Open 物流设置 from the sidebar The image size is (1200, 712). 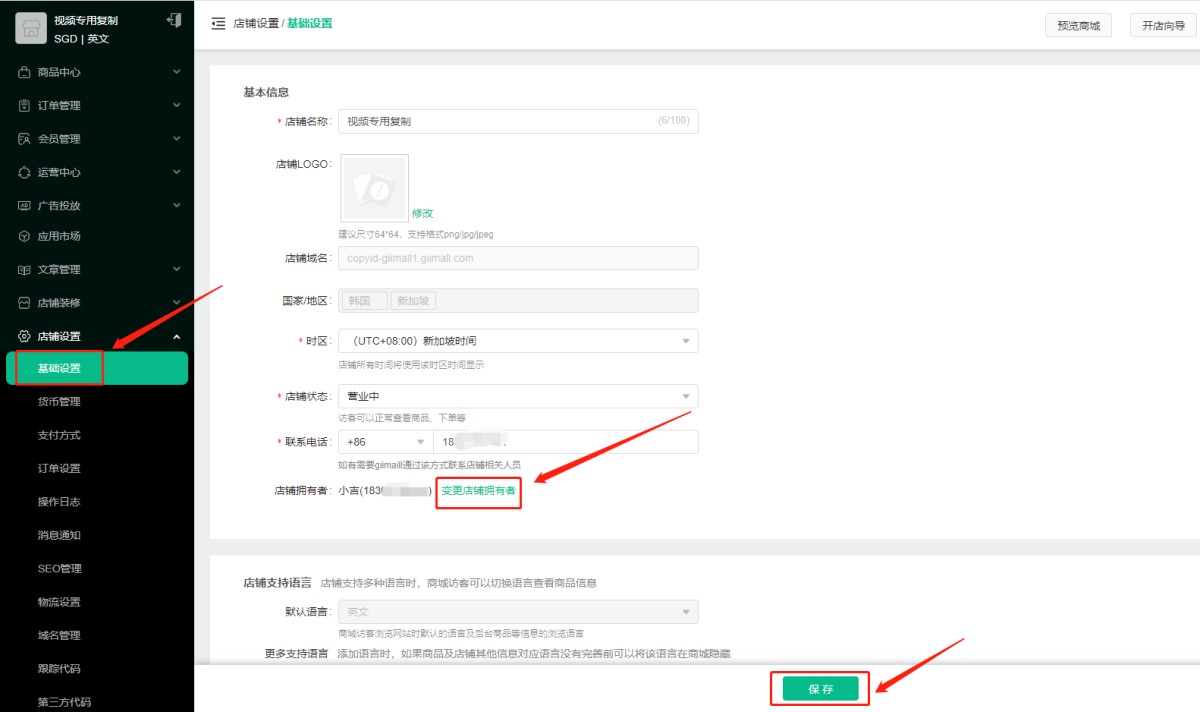[x=59, y=602]
